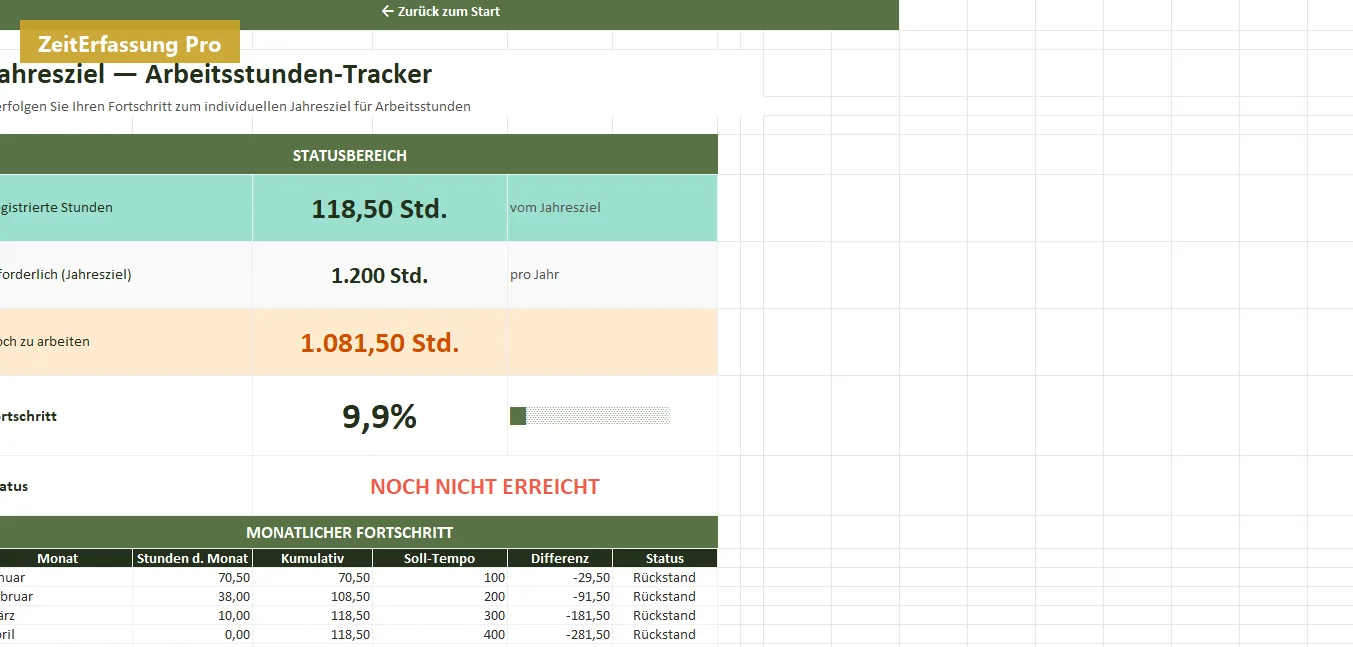Select the Differenz '-281,50' cell
The width and height of the screenshot is (1353, 647).
[x=560, y=634]
